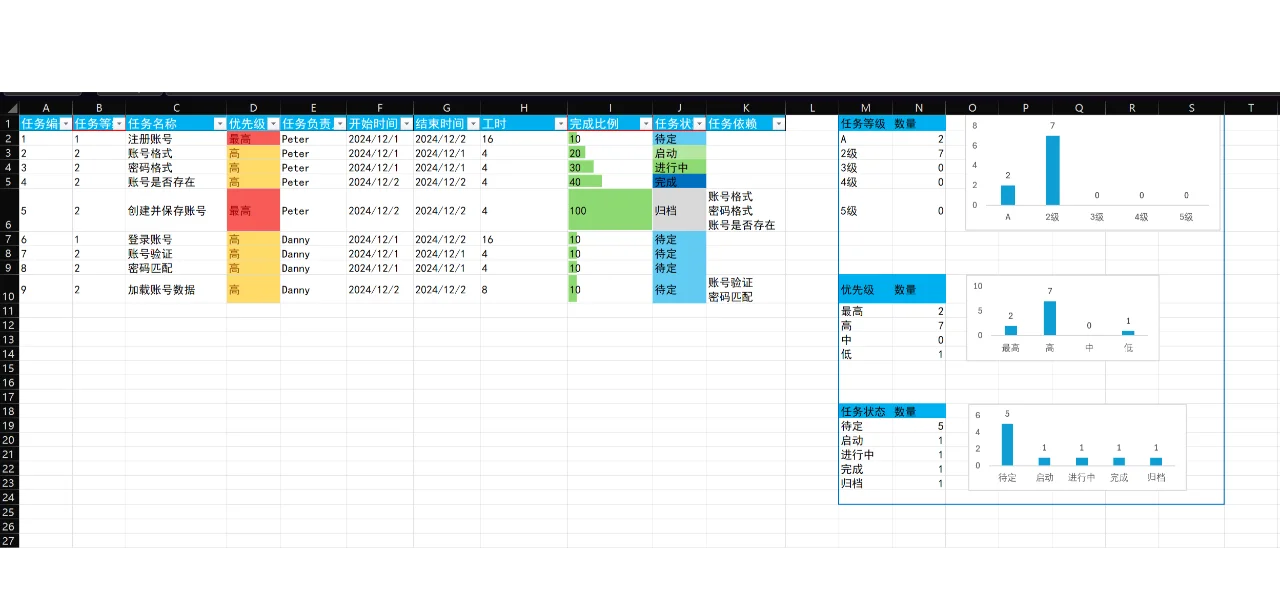This screenshot has height=609, width=1280.
Task: Select row 27 by its row number
Action: 10,541
